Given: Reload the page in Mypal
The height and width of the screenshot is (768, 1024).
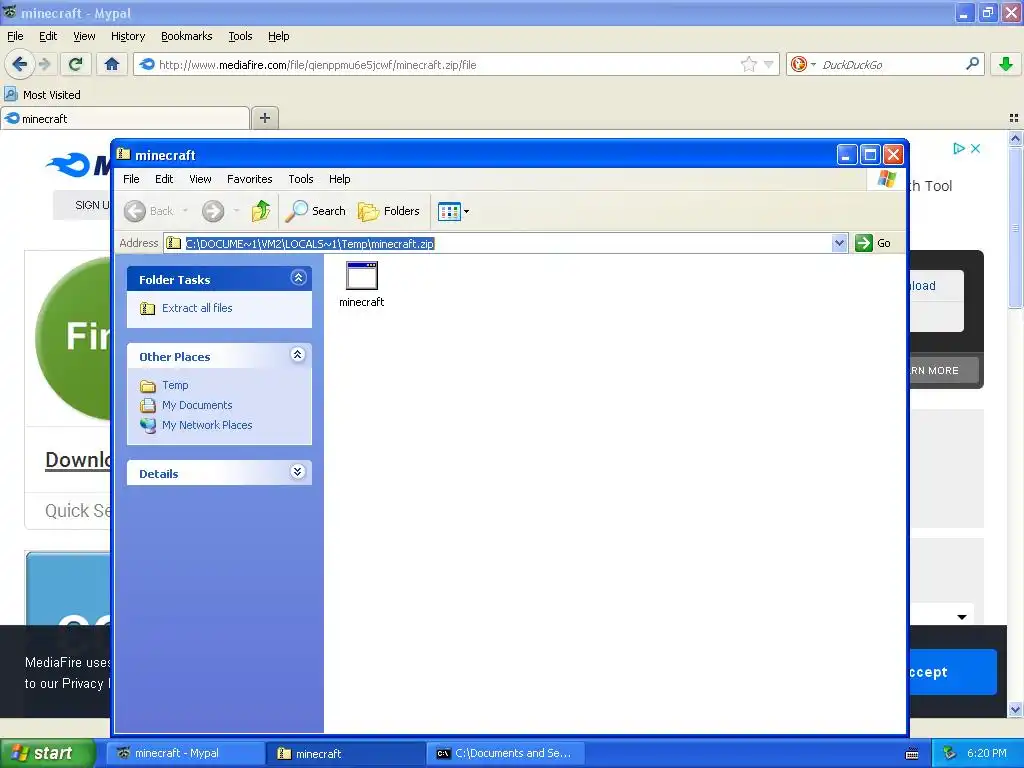Looking at the screenshot, I should point(76,64).
